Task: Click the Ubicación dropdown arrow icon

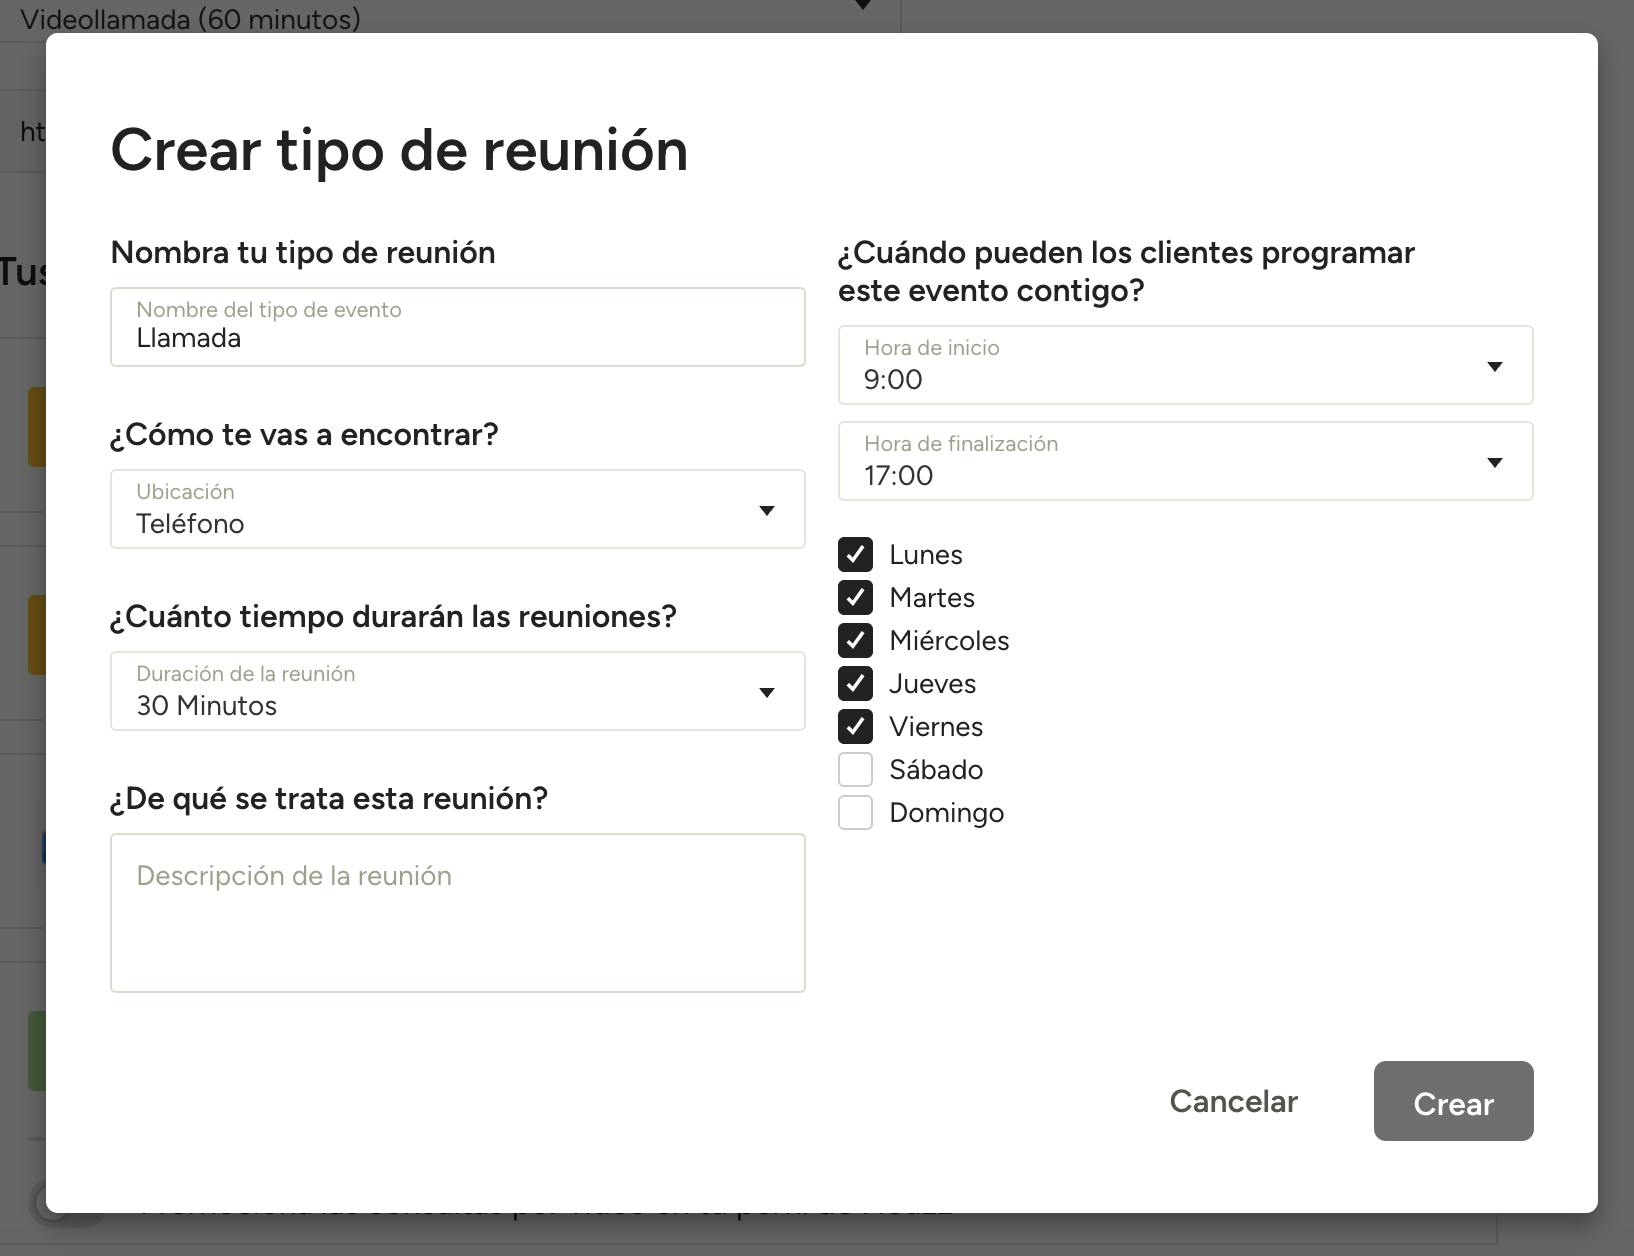Action: 767,511
